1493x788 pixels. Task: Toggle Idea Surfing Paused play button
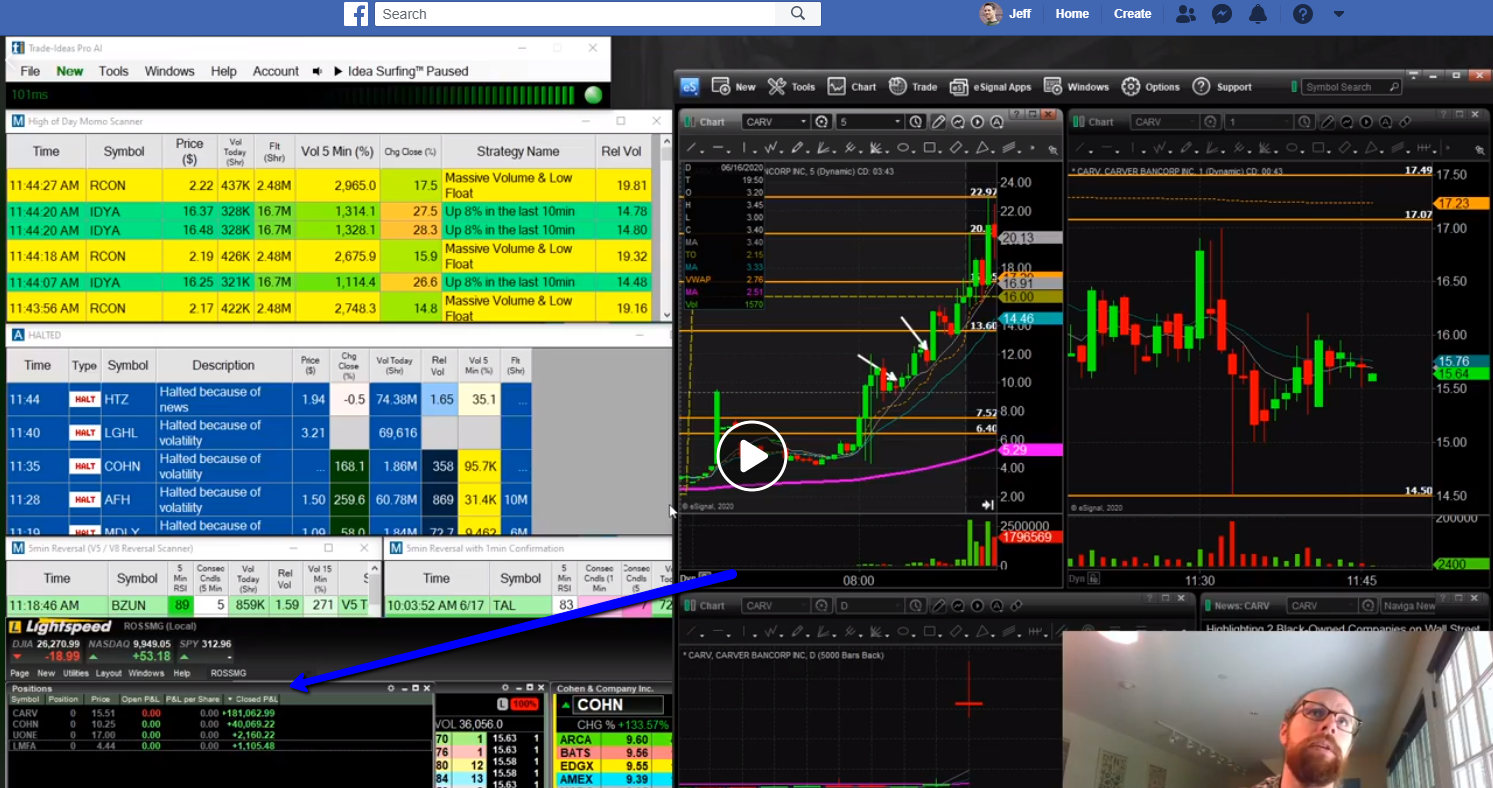338,71
